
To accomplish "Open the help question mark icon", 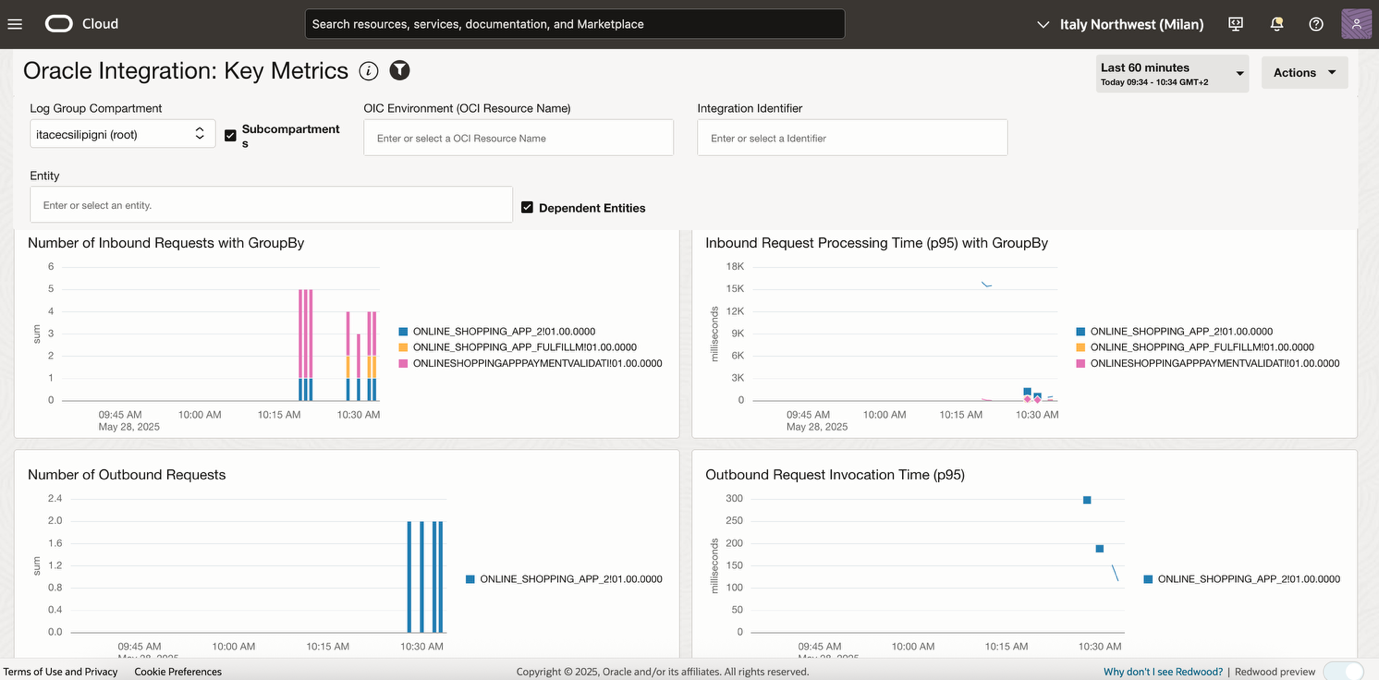I will 1316,24.
